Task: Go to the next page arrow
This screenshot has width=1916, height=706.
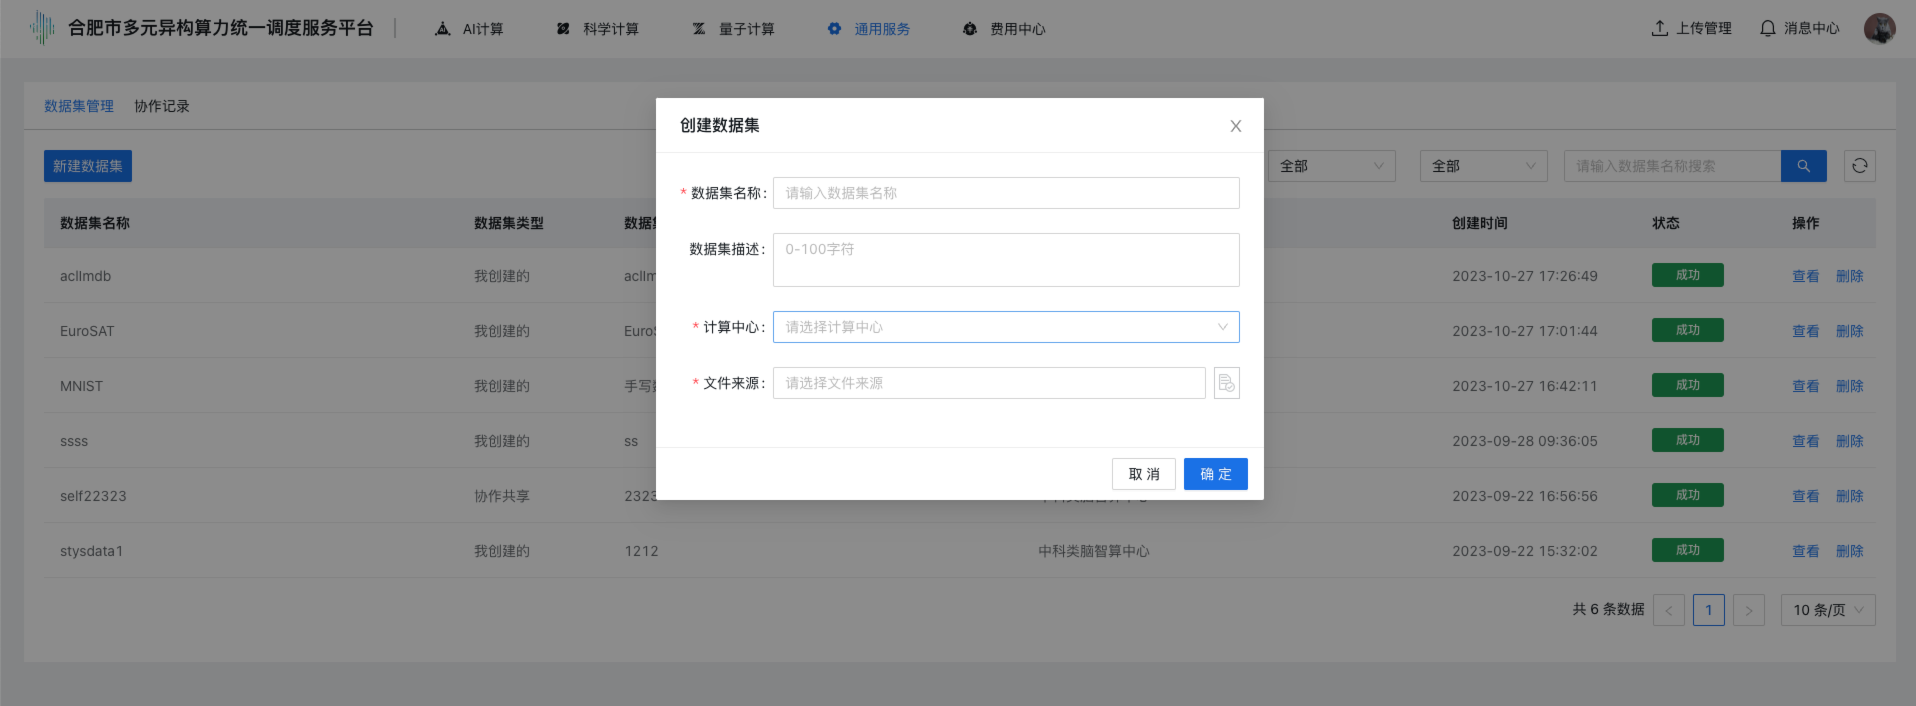Action: coord(1748,610)
